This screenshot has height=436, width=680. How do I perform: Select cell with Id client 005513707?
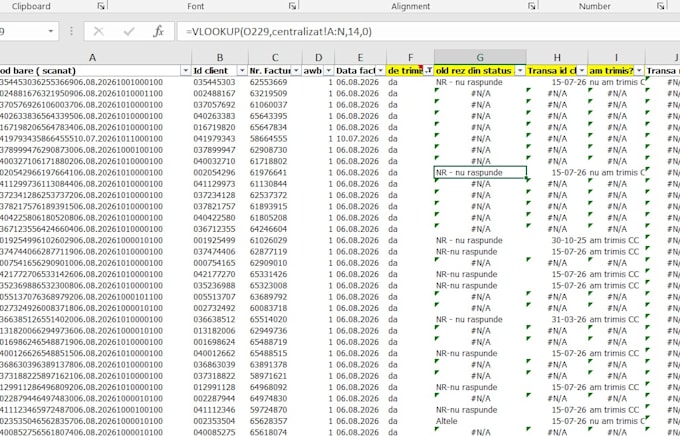(220, 297)
